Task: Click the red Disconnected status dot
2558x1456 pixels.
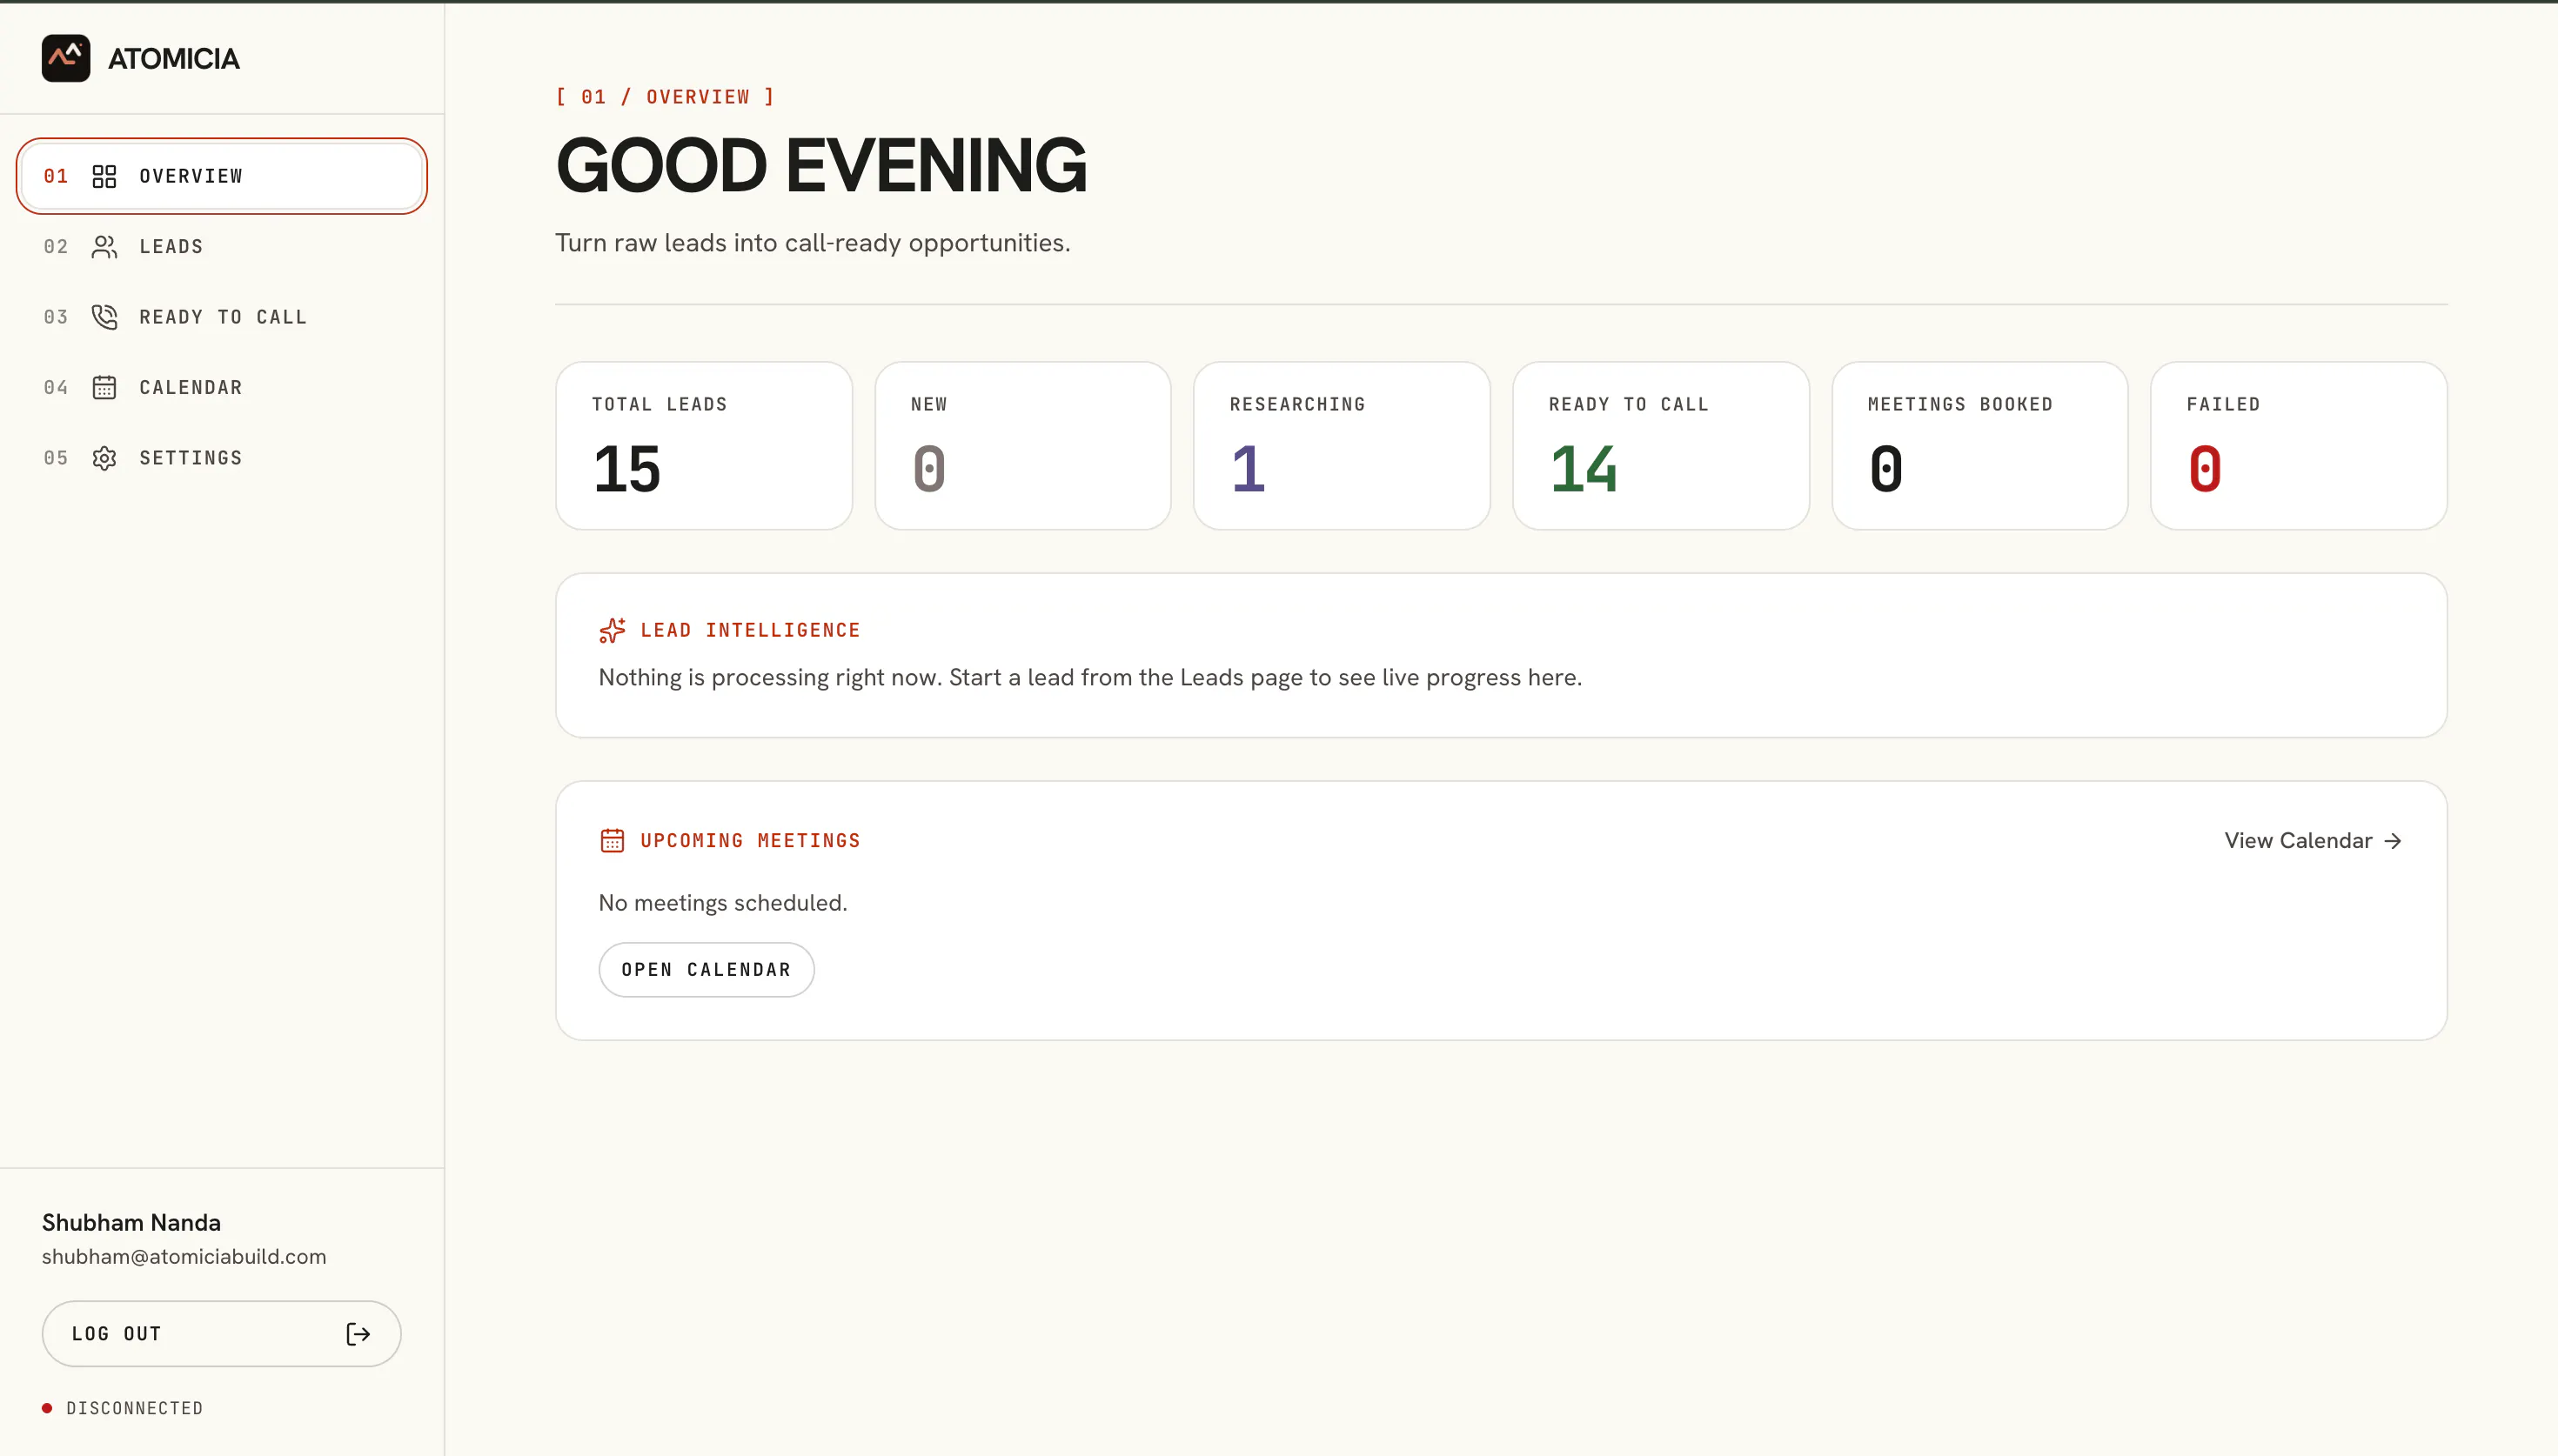Action: click(x=47, y=1408)
